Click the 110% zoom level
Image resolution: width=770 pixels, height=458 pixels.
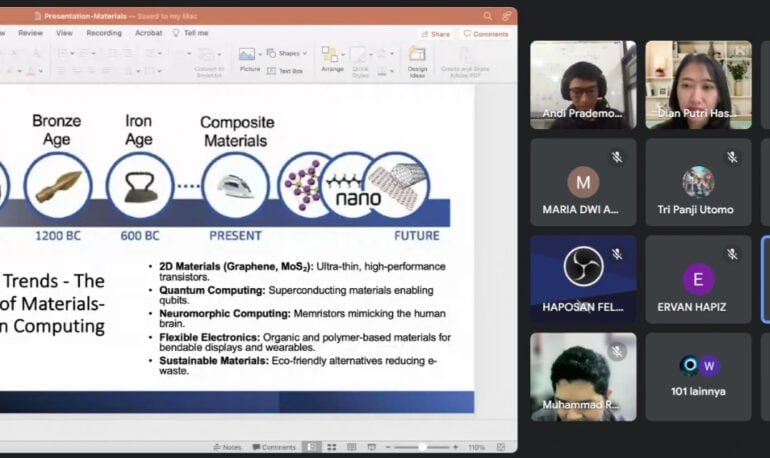[x=477, y=447]
